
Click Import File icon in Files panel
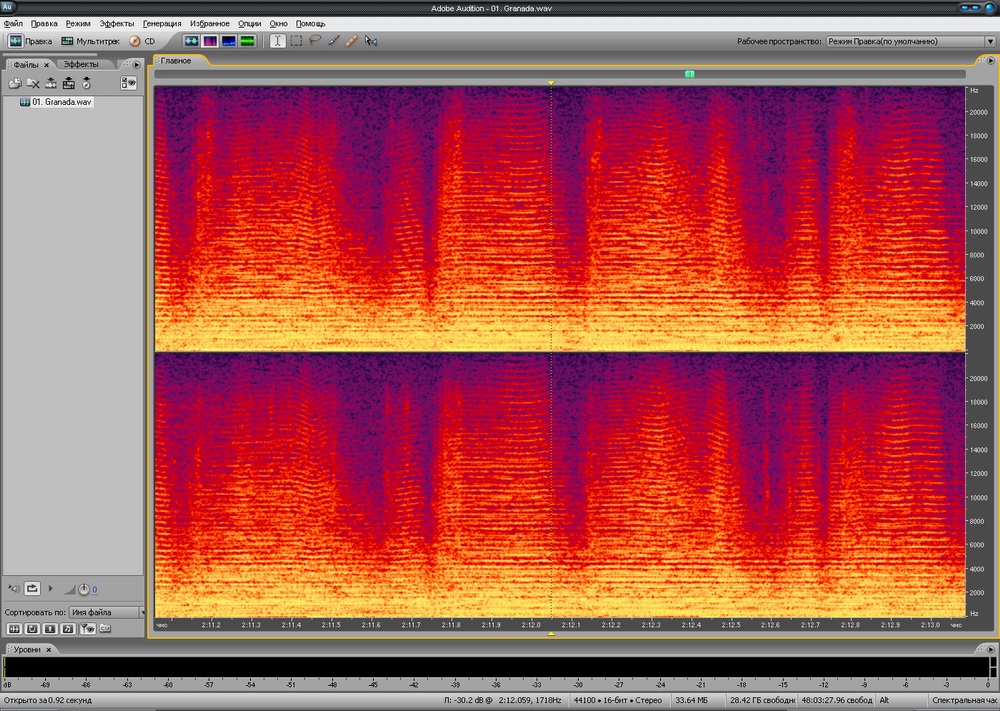pos(15,84)
